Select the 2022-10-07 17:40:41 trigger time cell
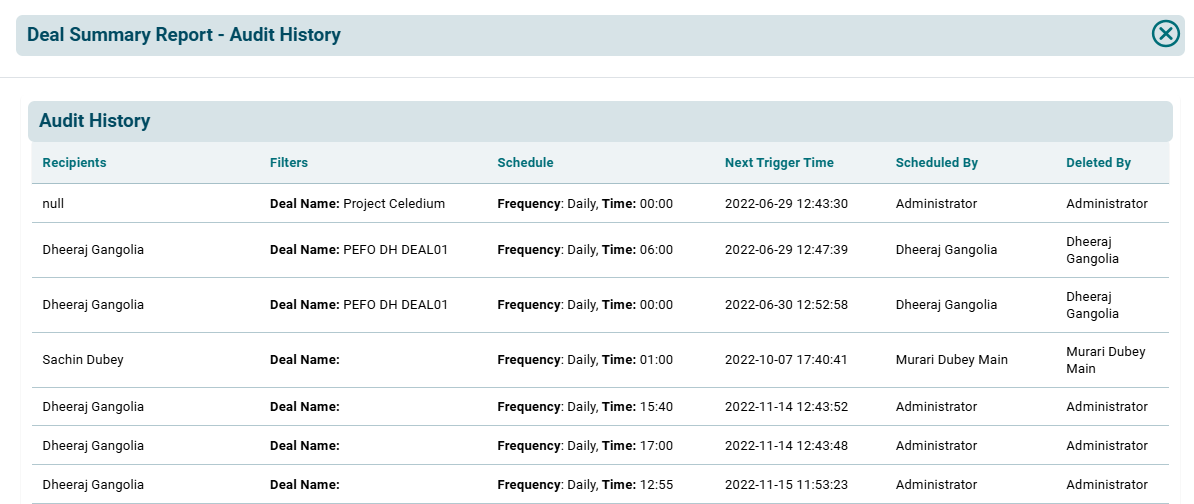 (x=786, y=359)
